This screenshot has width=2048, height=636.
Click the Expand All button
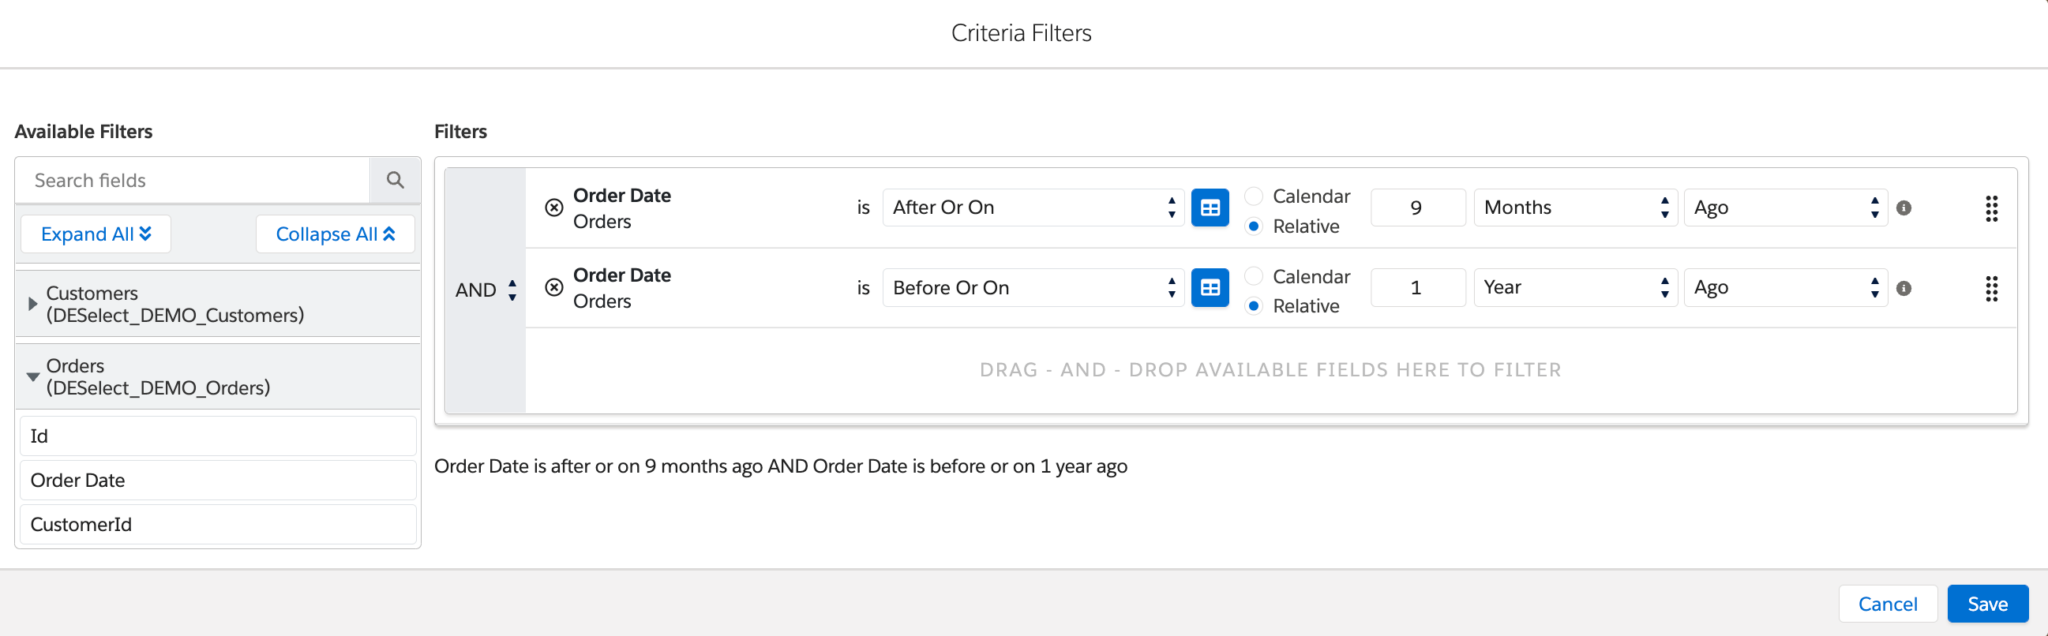pyautogui.click(x=96, y=234)
